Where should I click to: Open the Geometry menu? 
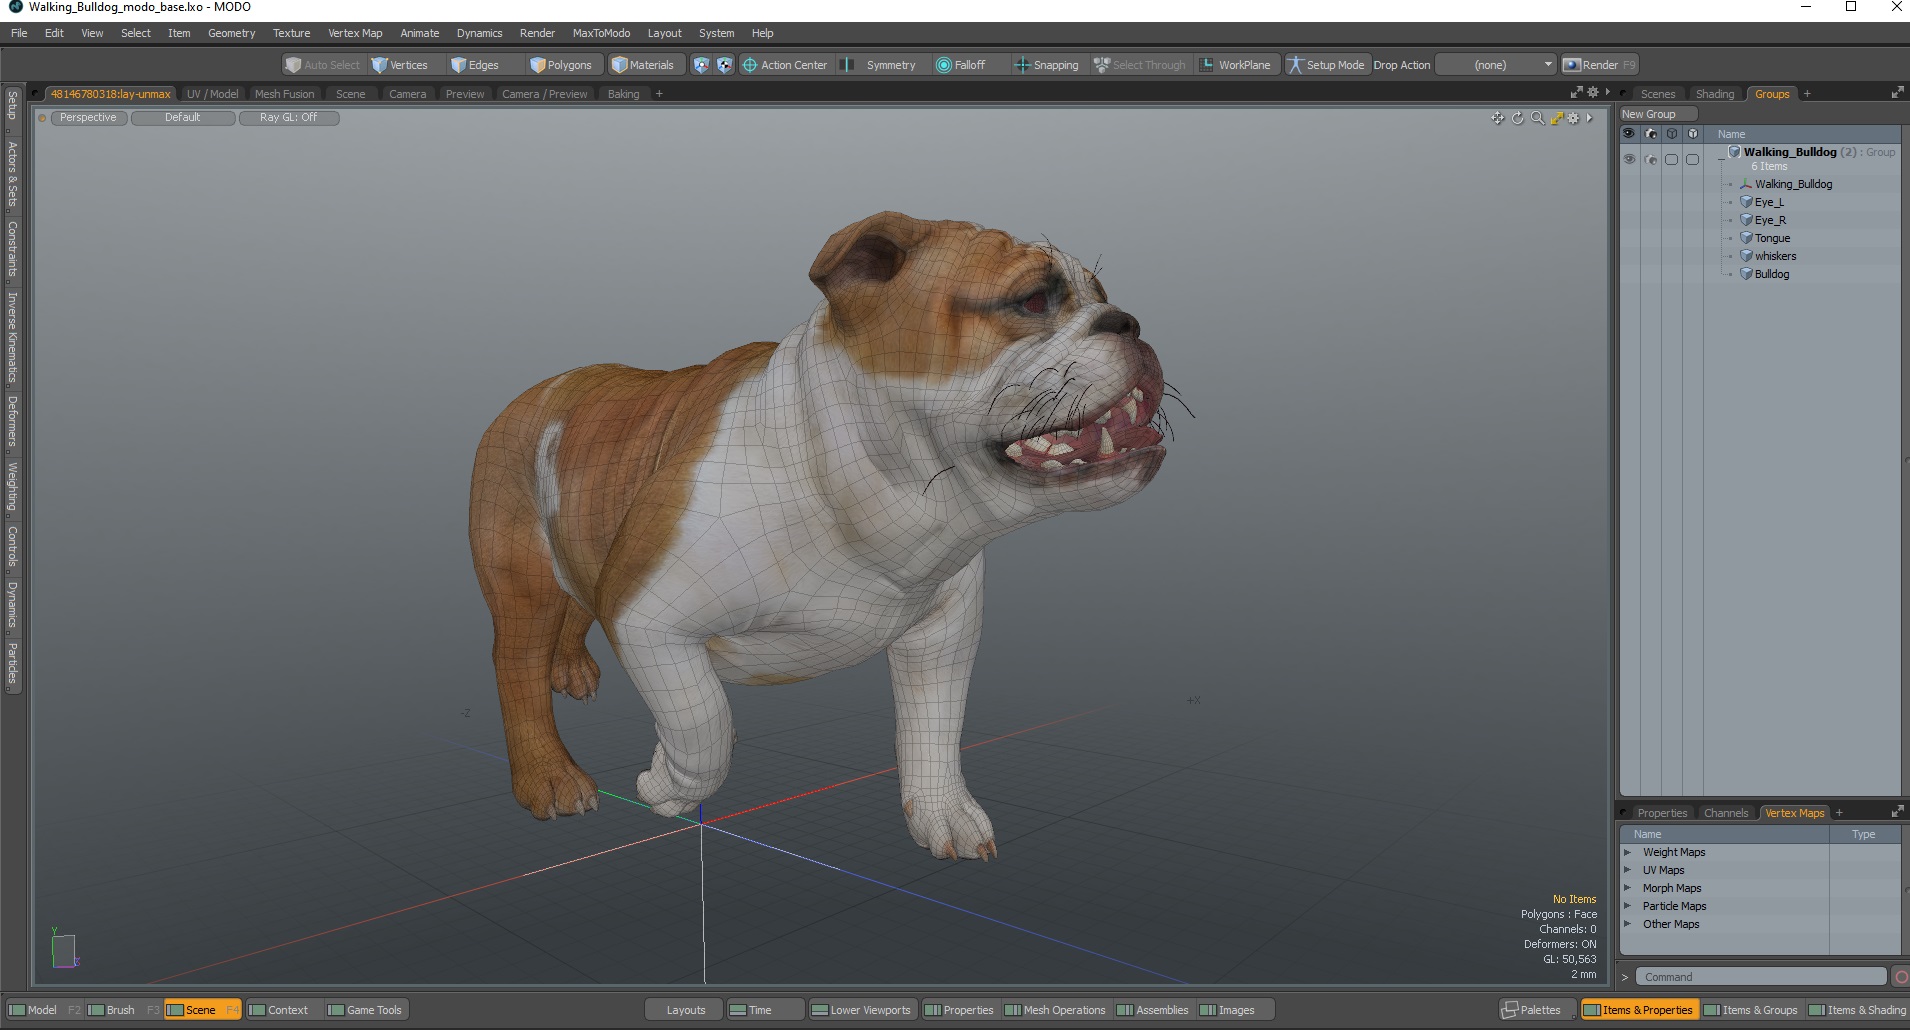[x=231, y=33]
